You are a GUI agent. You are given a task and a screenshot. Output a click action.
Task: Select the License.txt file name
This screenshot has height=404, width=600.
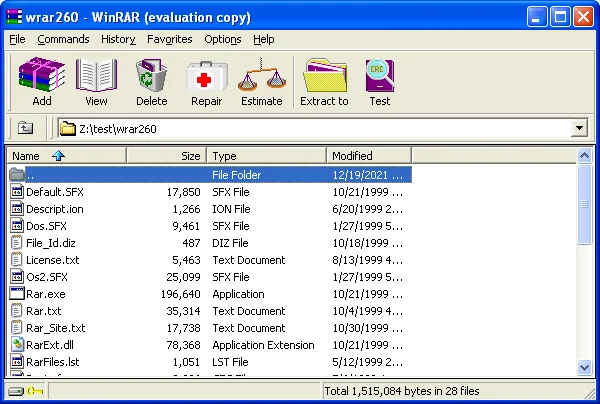(x=52, y=260)
